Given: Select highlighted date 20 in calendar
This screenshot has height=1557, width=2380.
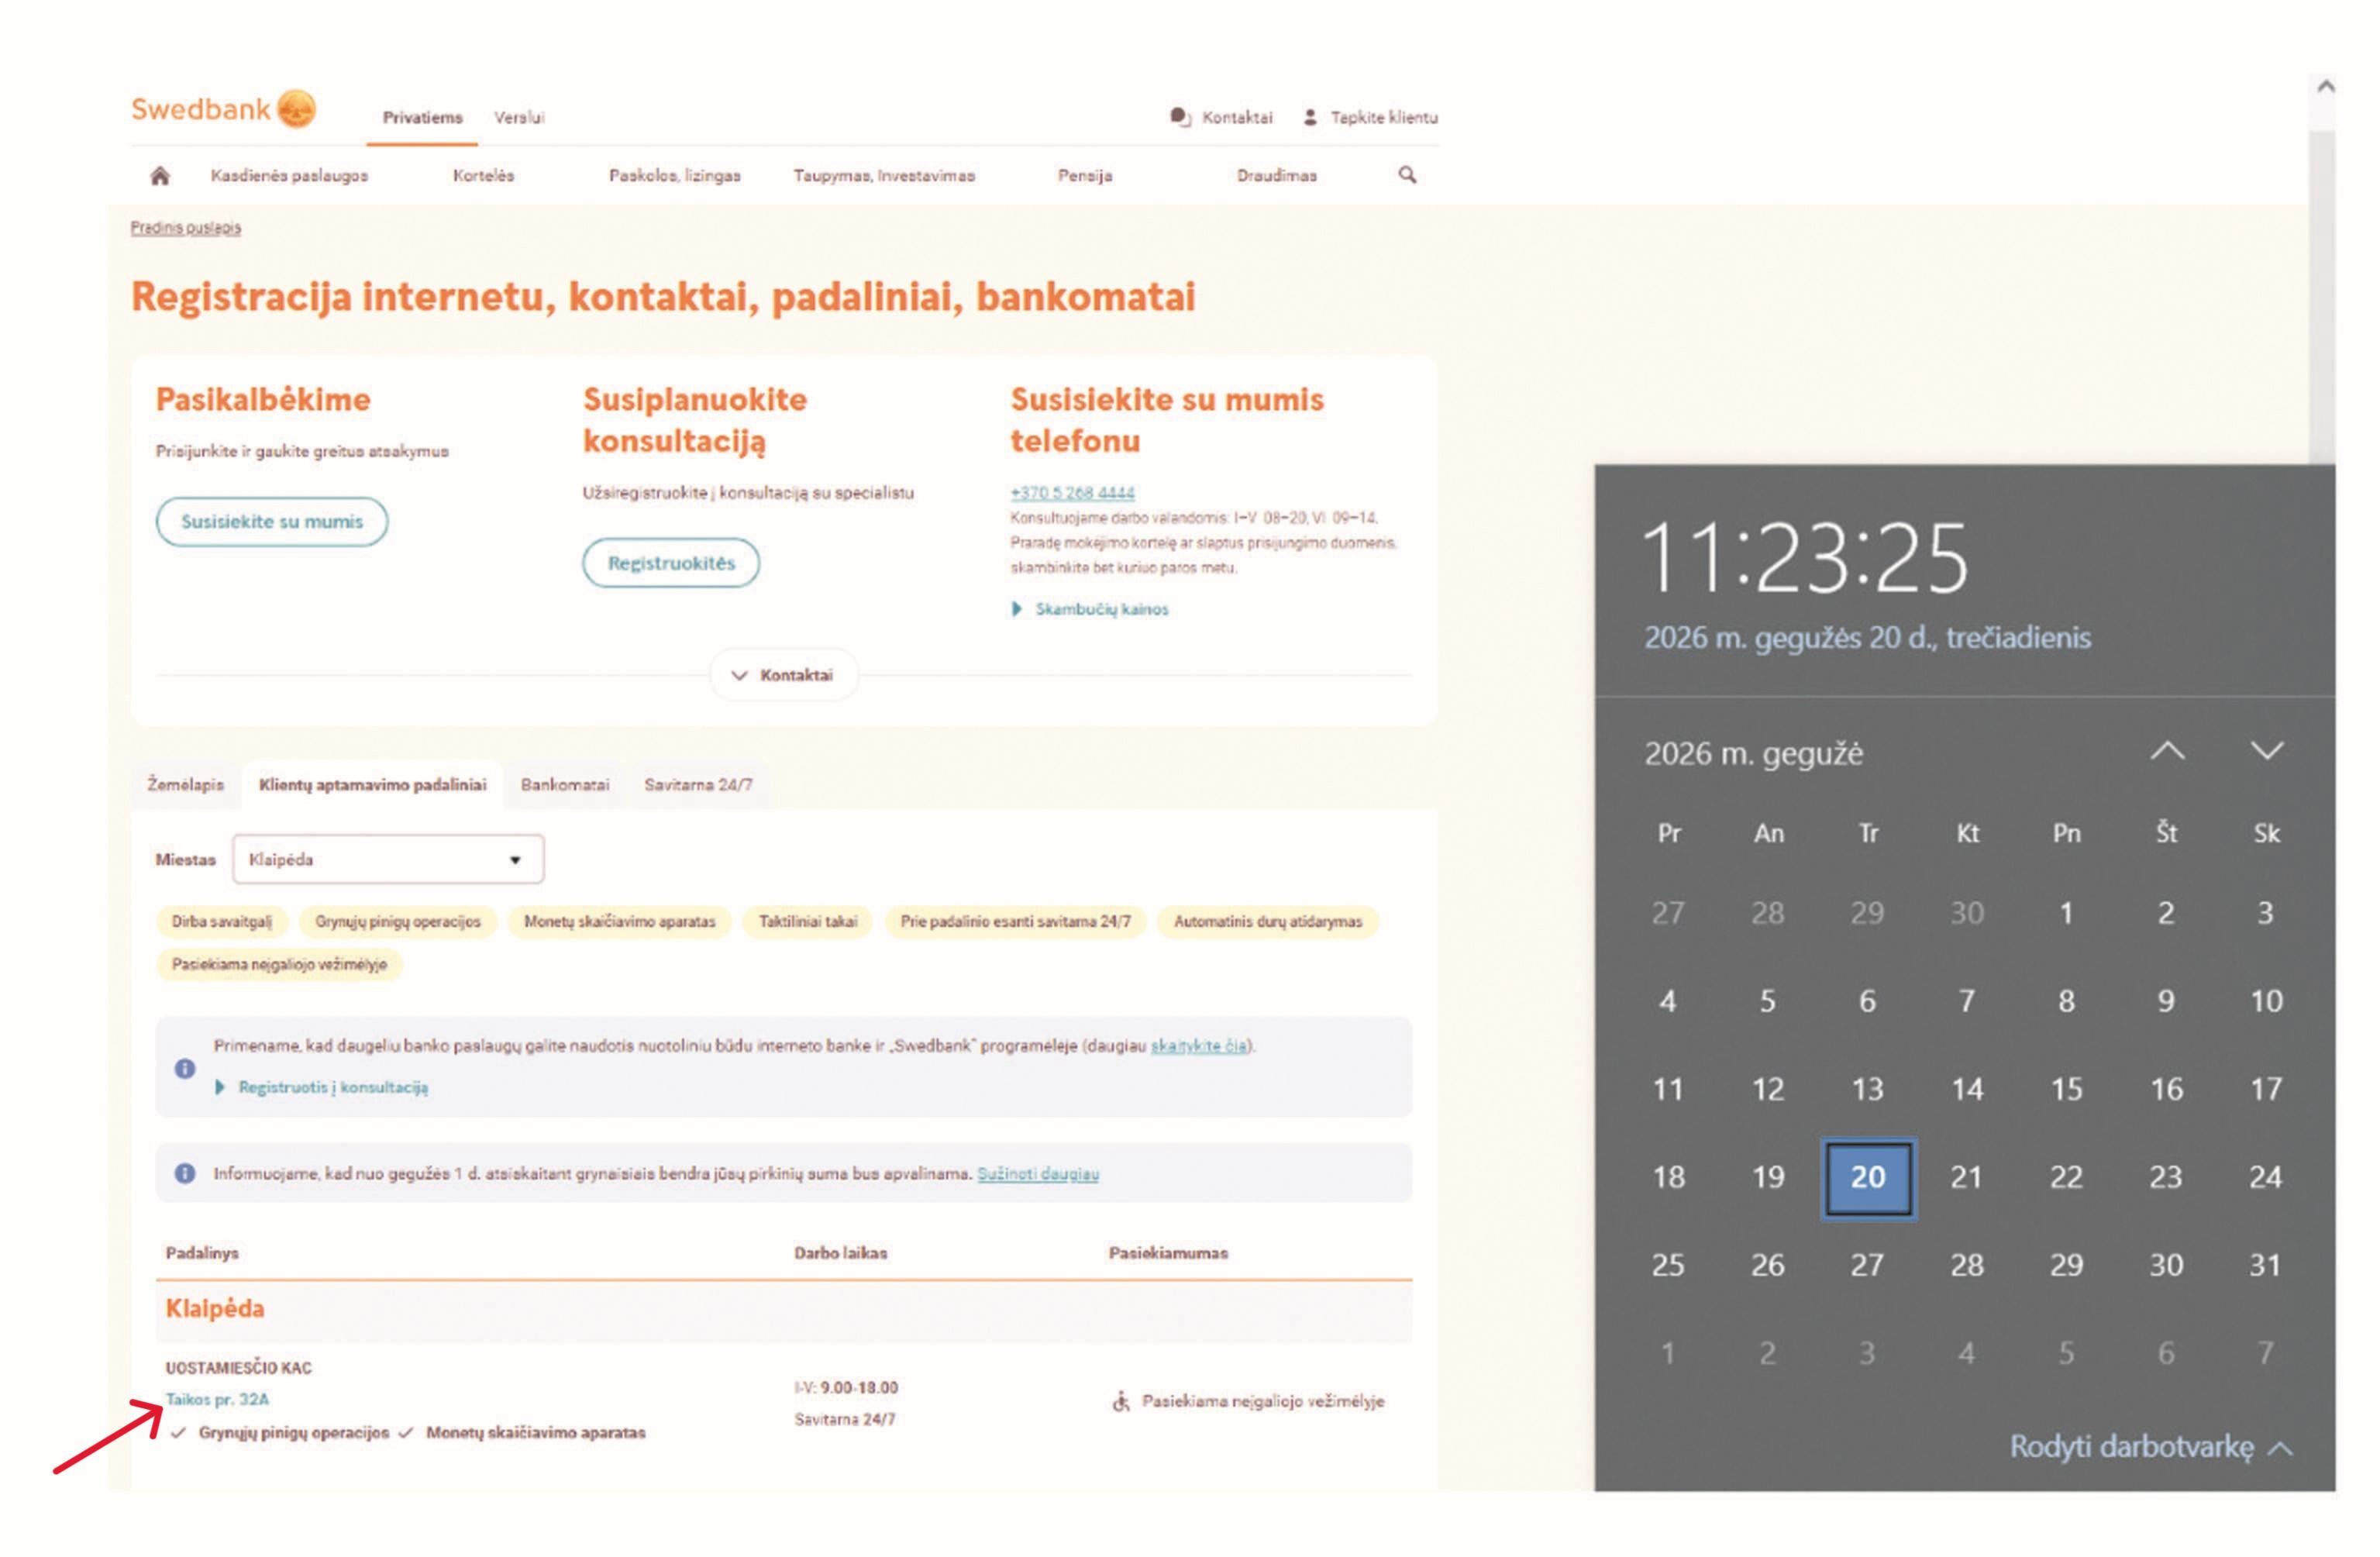Looking at the screenshot, I should [x=1867, y=1177].
